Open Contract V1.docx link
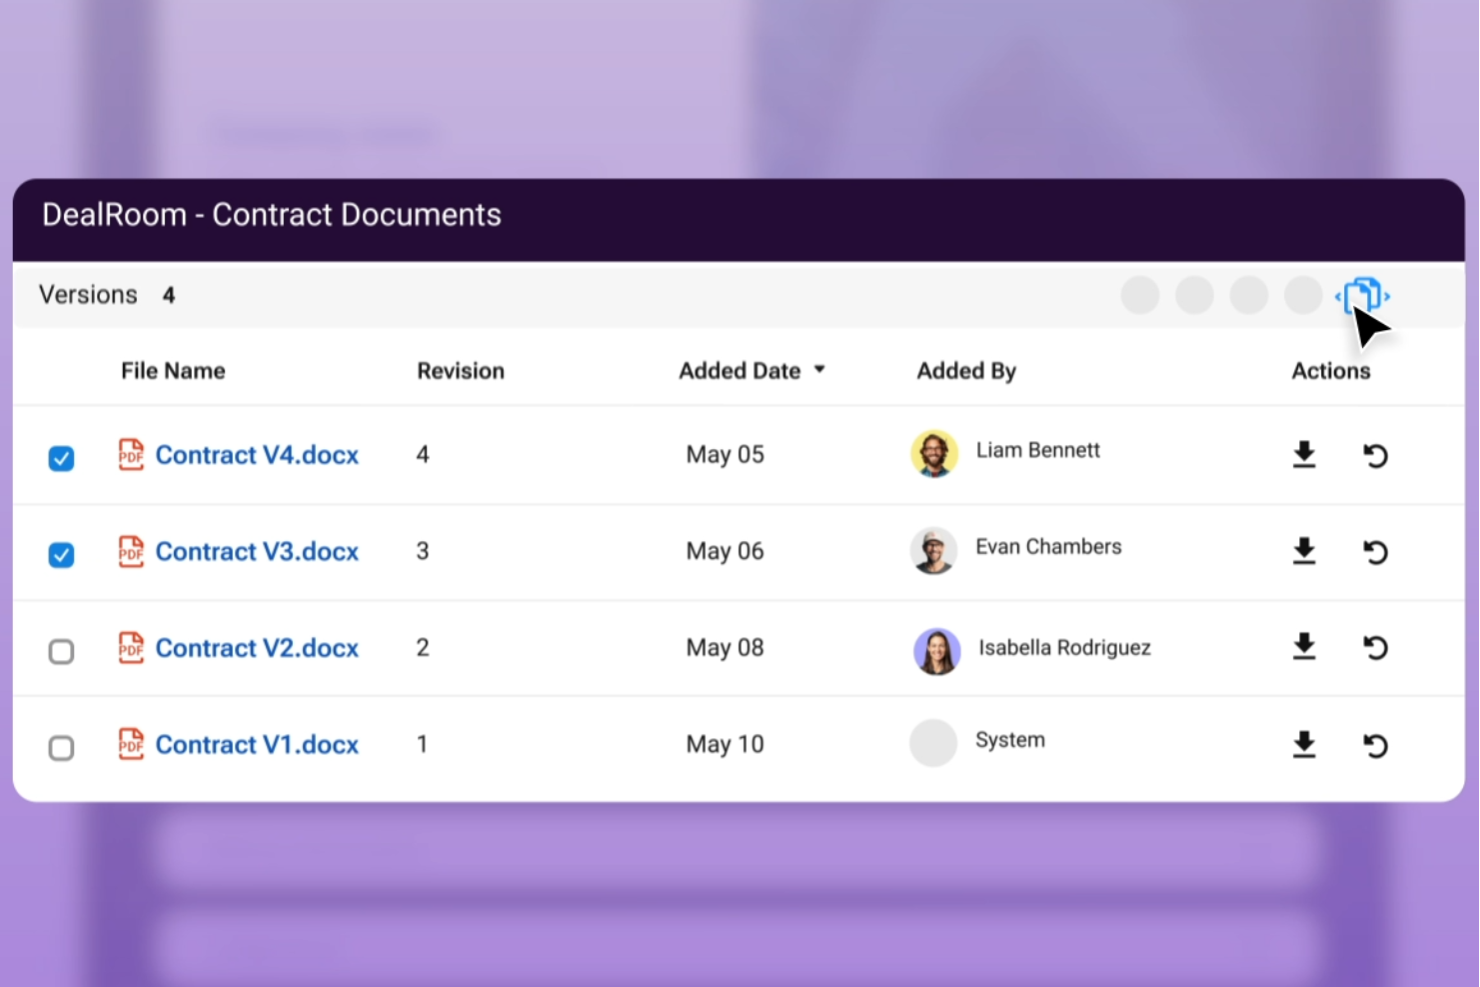 click(x=257, y=744)
